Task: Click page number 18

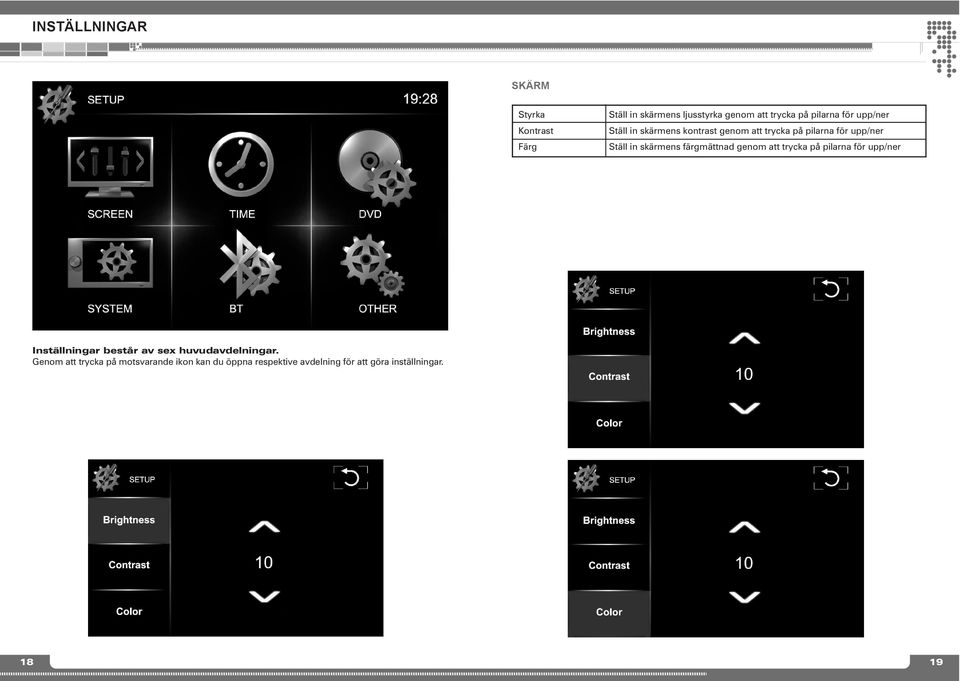Action: pyautogui.click(x=27, y=662)
